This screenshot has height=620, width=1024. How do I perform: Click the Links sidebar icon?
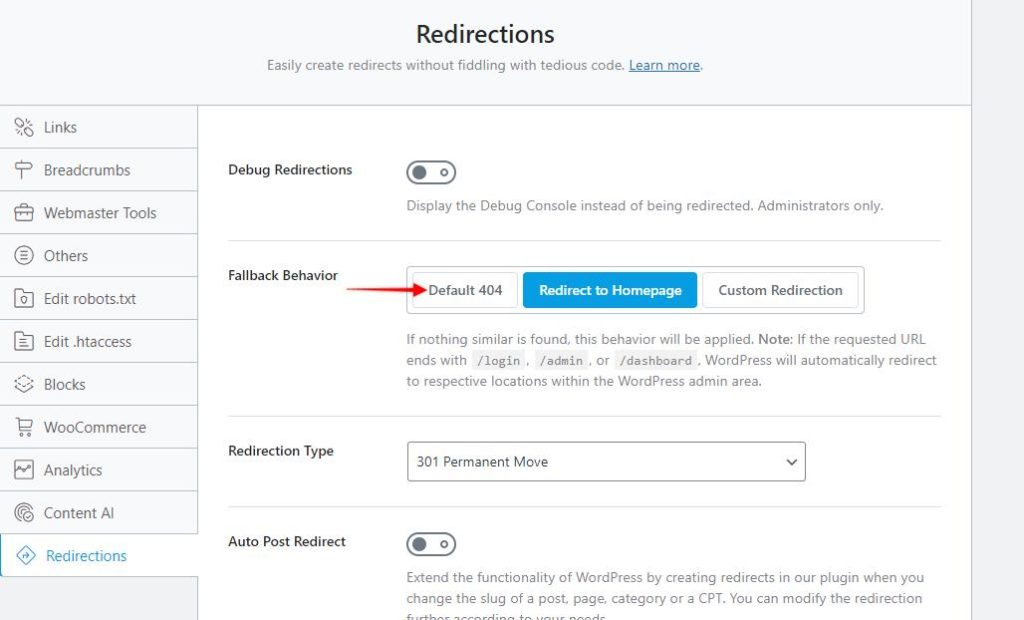24,127
